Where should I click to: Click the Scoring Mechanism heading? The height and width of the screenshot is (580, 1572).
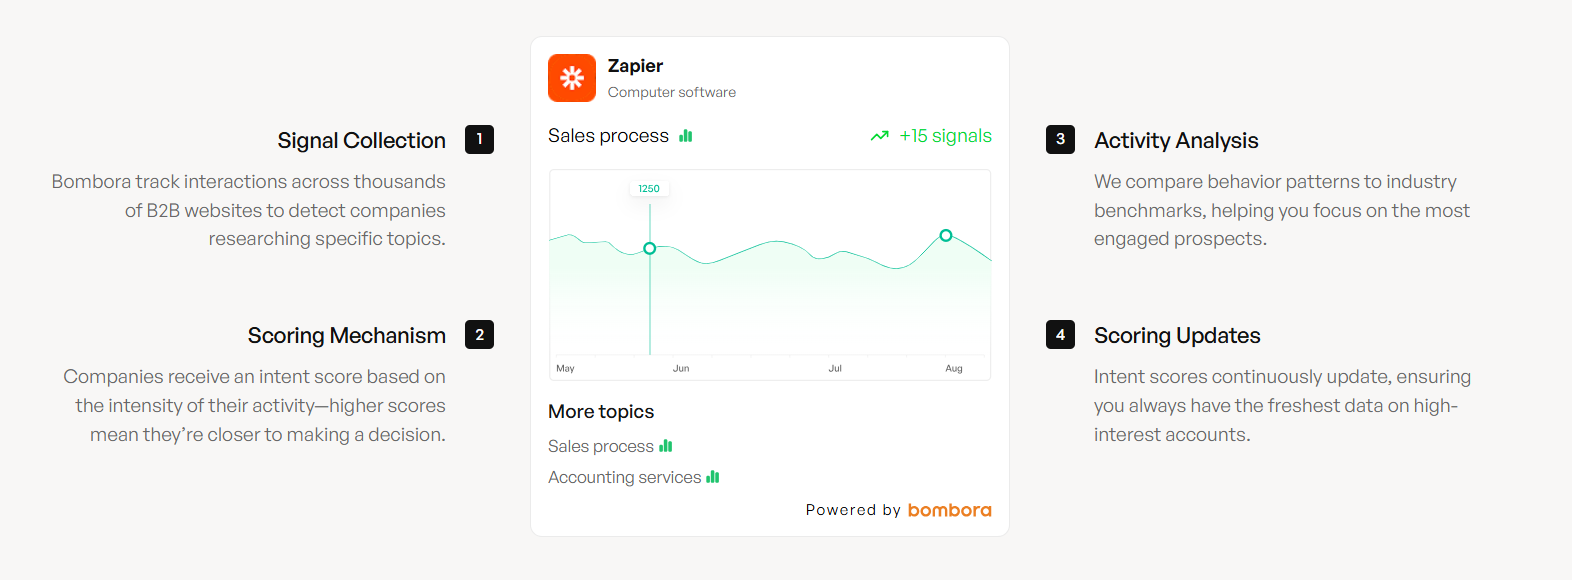346,336
